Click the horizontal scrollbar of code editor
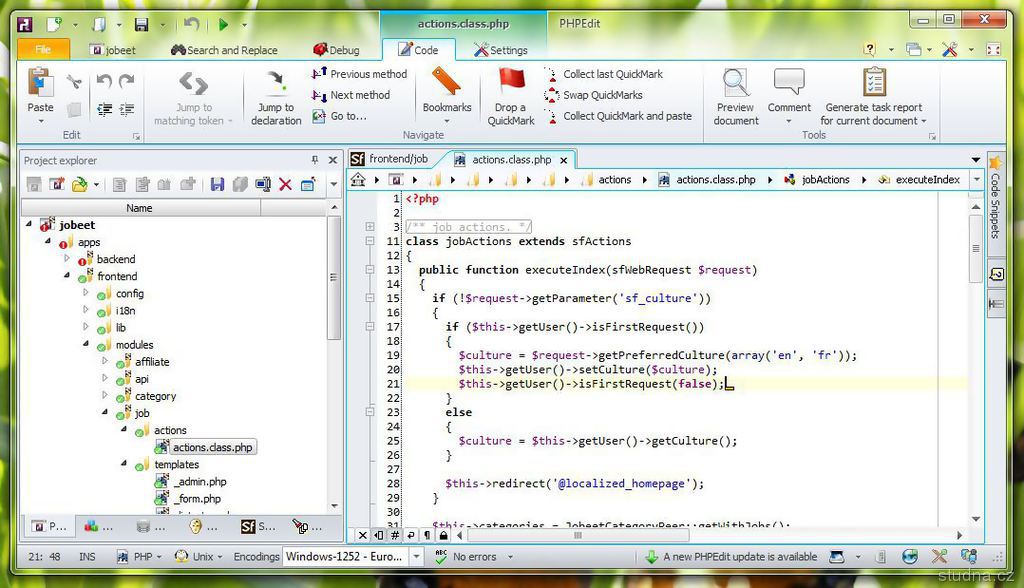1024x588 pixels. coord(576,535)
